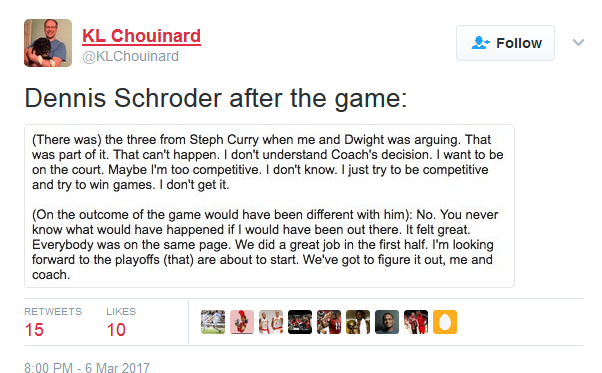
Task: Click the @KLChouinard handle
Action: [131, 56]
